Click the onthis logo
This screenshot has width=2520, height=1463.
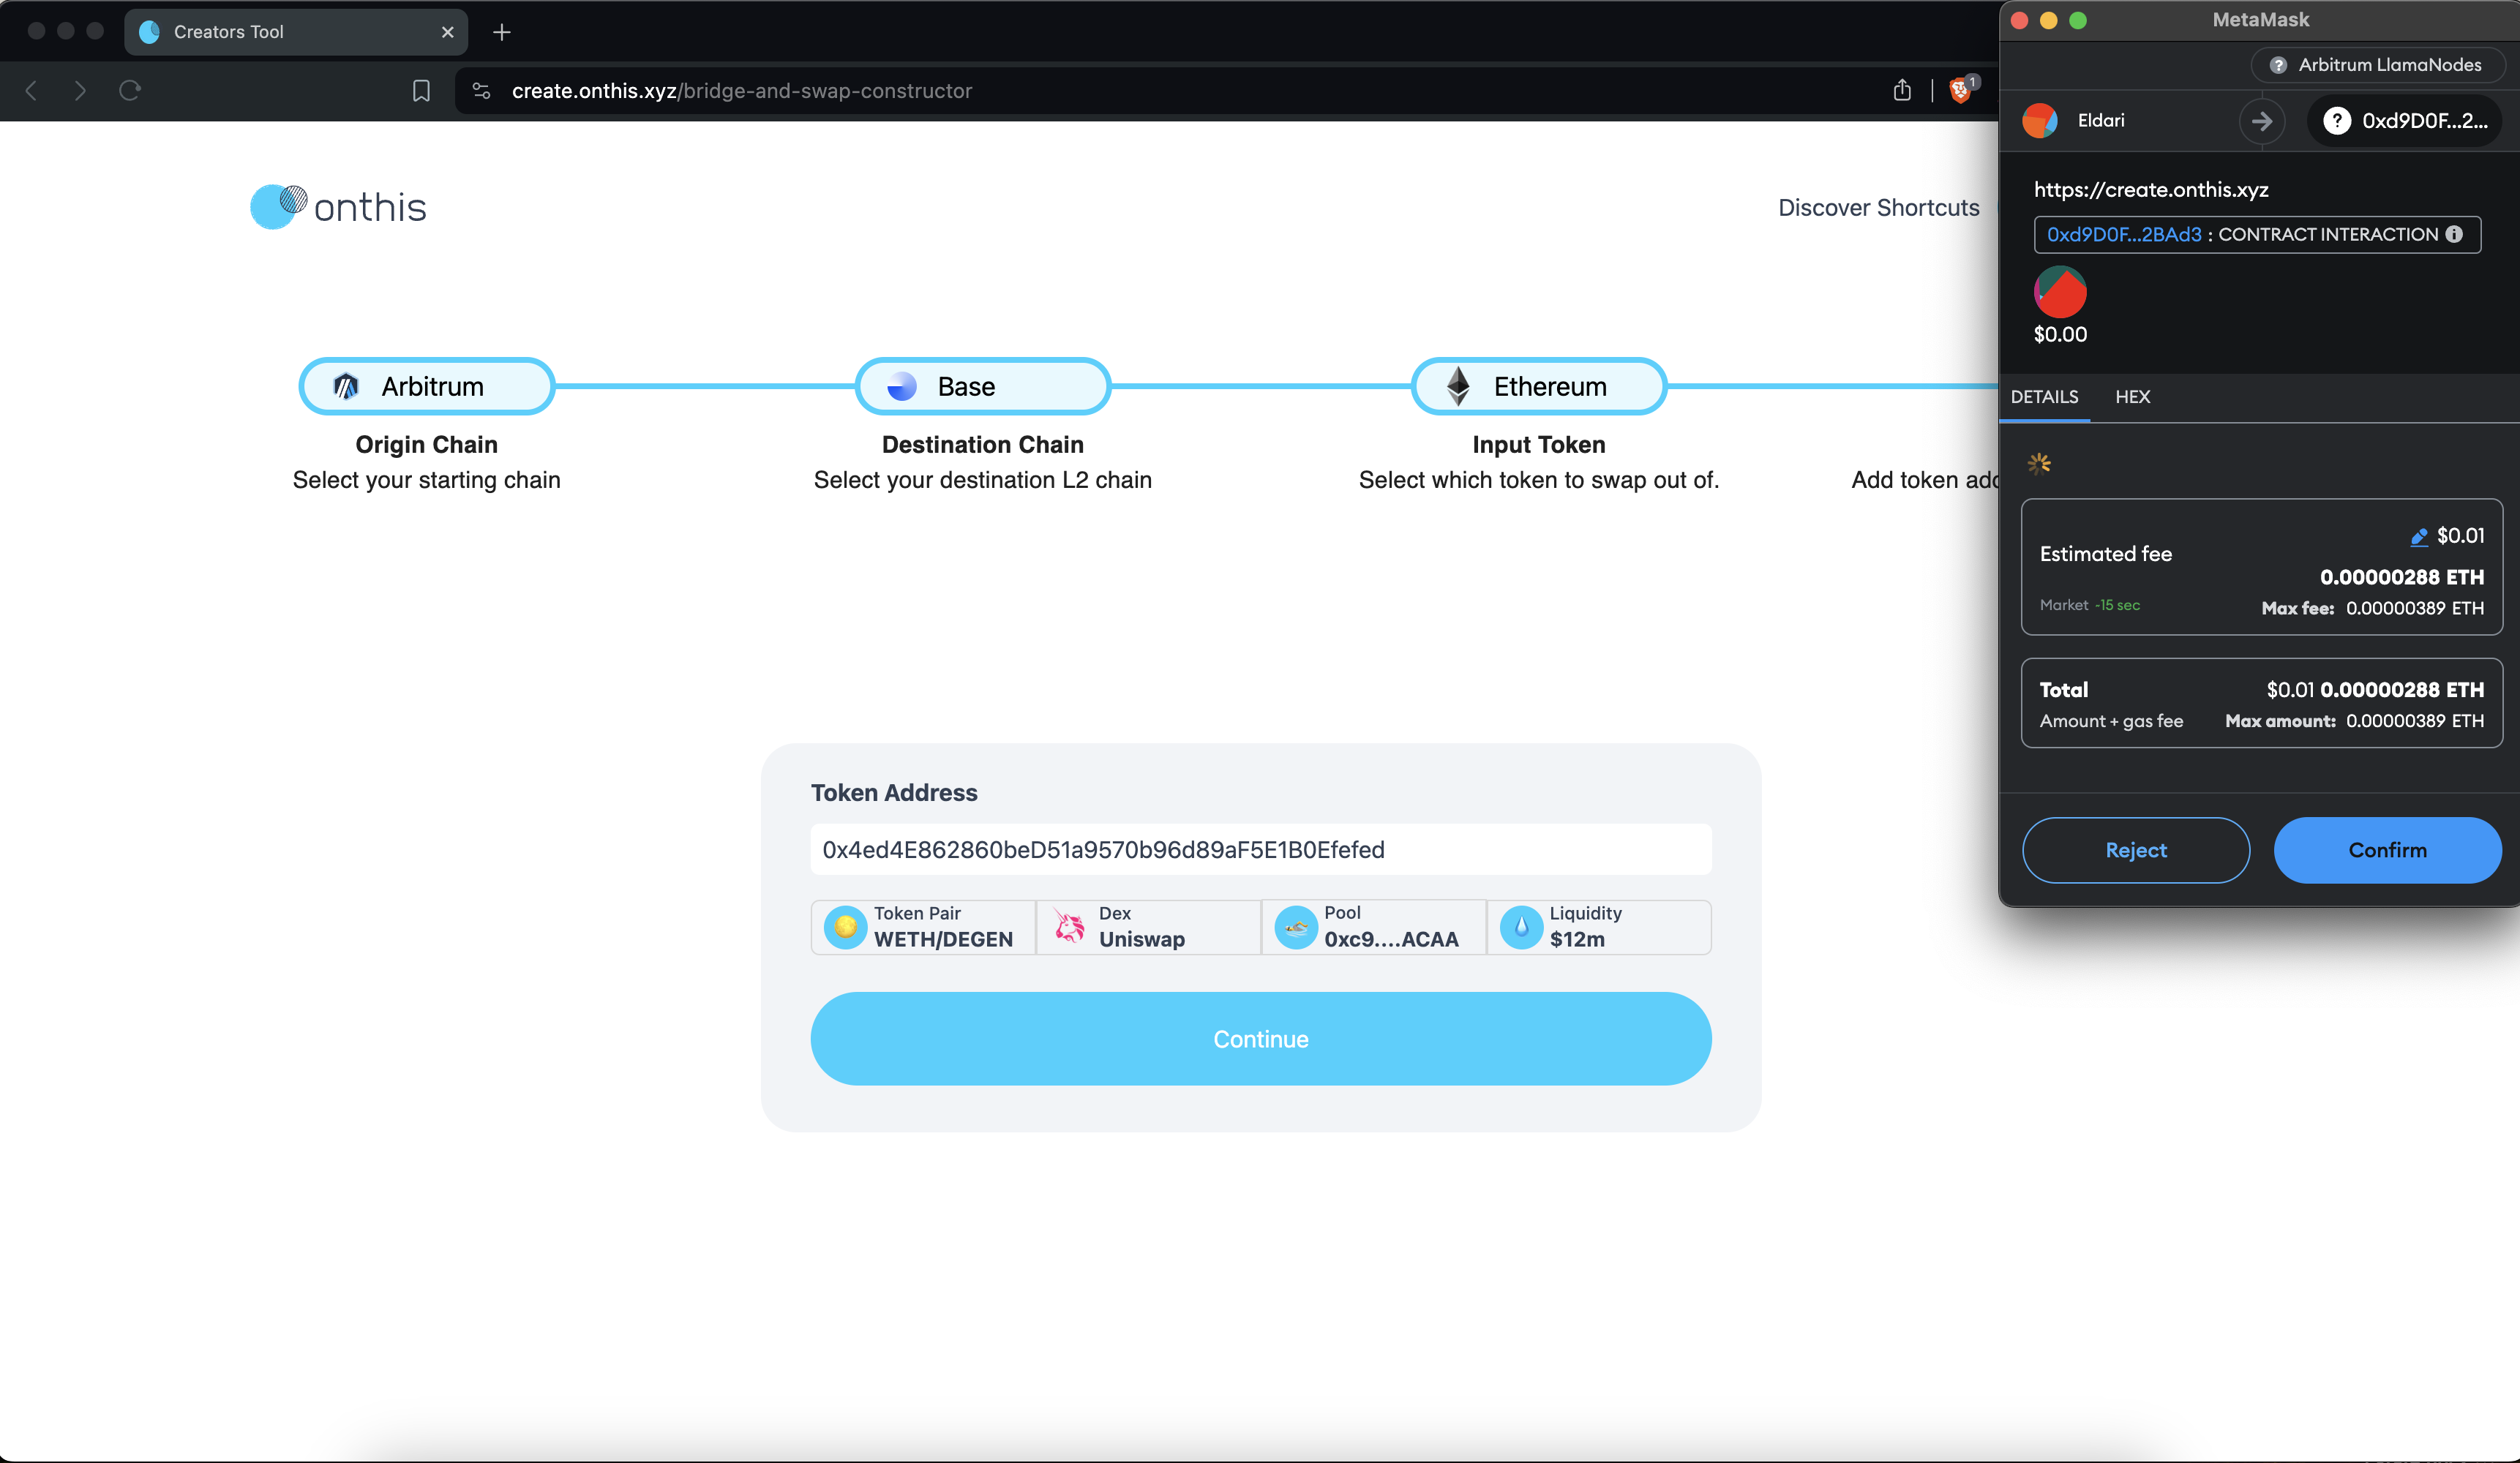339,207
